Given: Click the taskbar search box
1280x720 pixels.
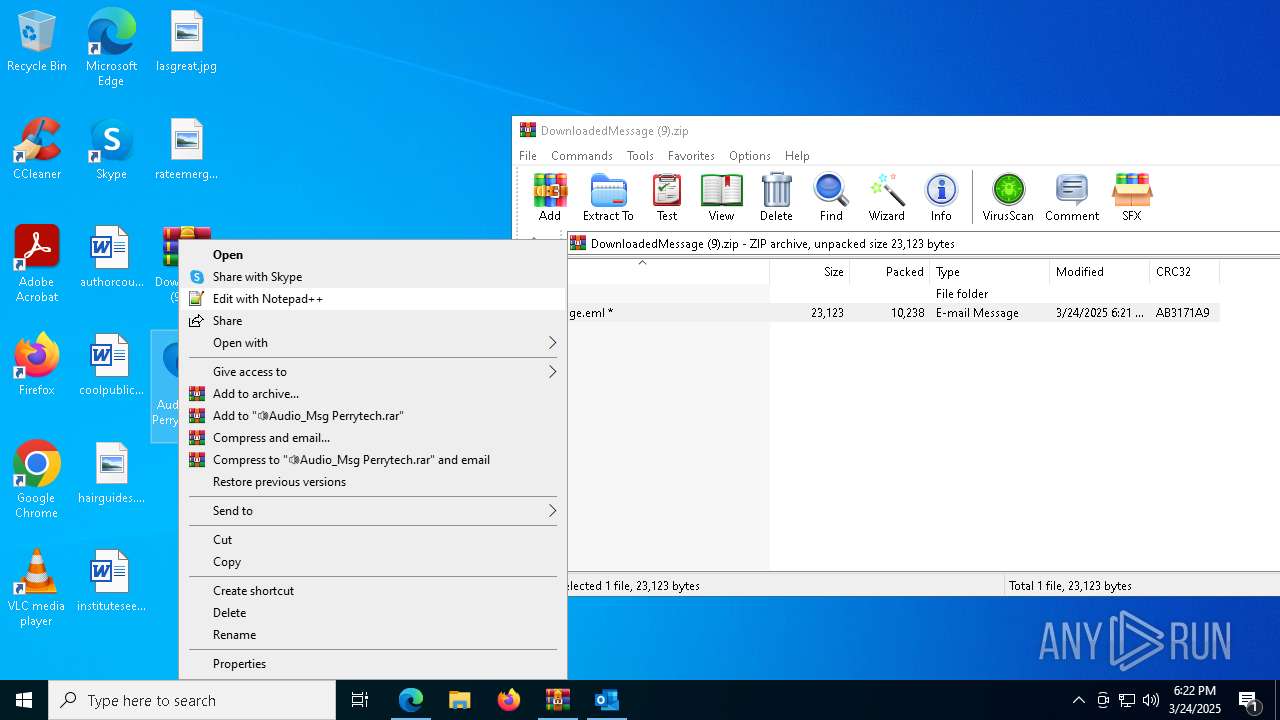Looking at the screenshot, I should point(192,700).
